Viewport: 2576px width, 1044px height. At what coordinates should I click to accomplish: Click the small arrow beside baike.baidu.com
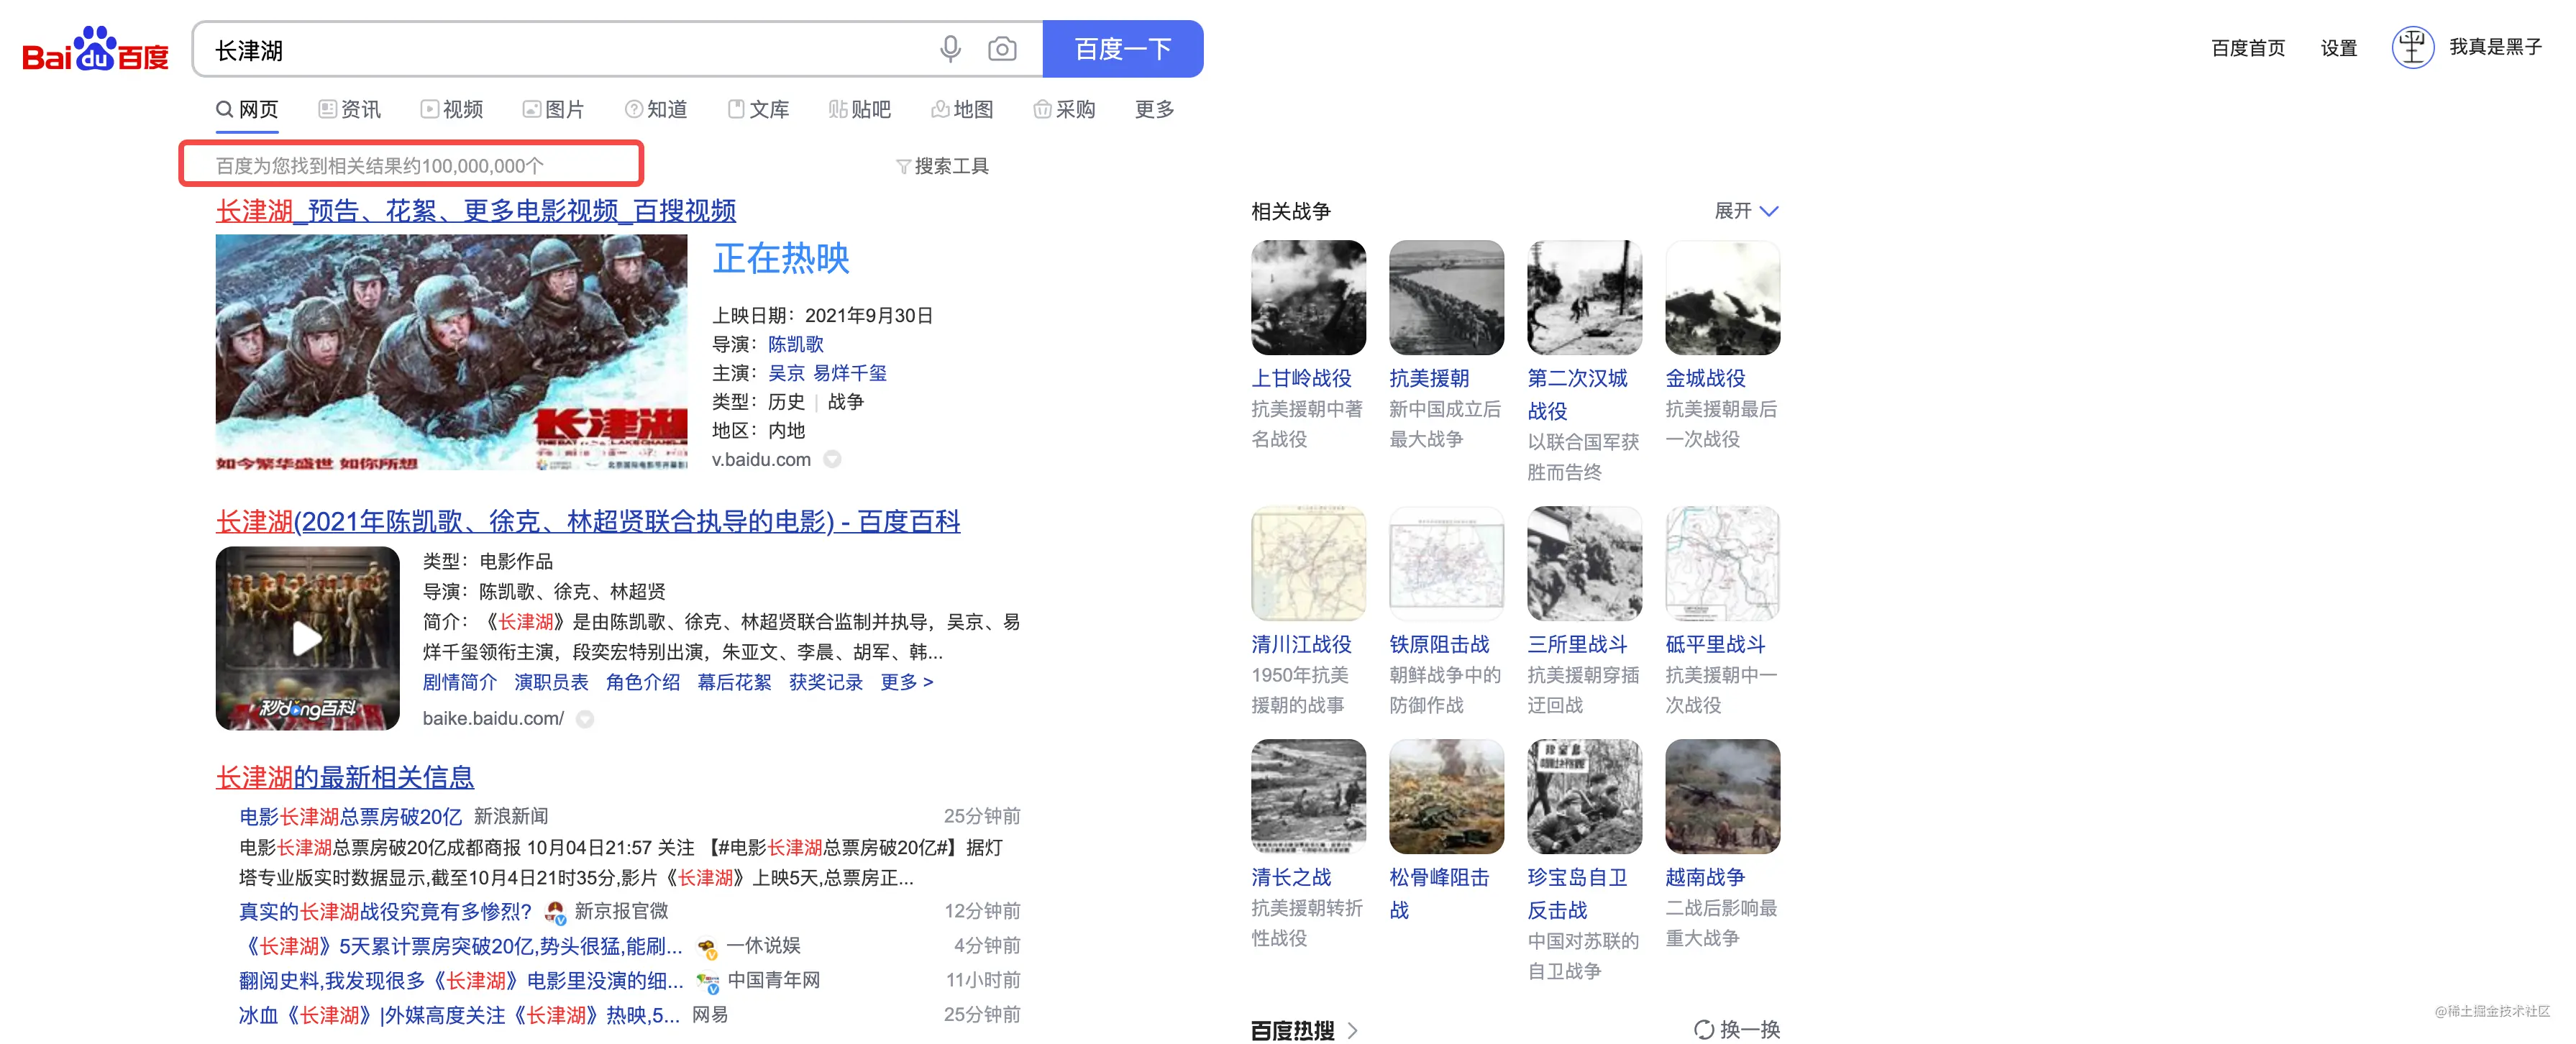click(x=585, y=718)
